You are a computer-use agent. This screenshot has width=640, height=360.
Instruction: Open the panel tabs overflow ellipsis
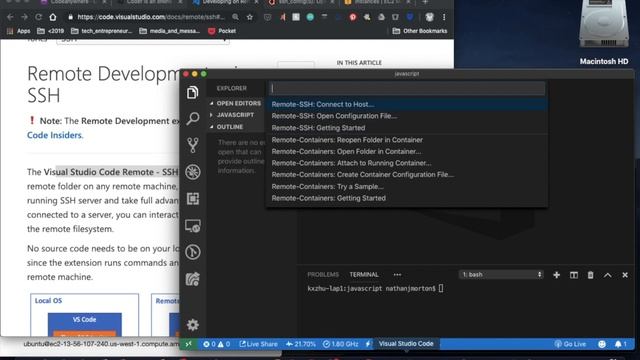click(397, 275)
